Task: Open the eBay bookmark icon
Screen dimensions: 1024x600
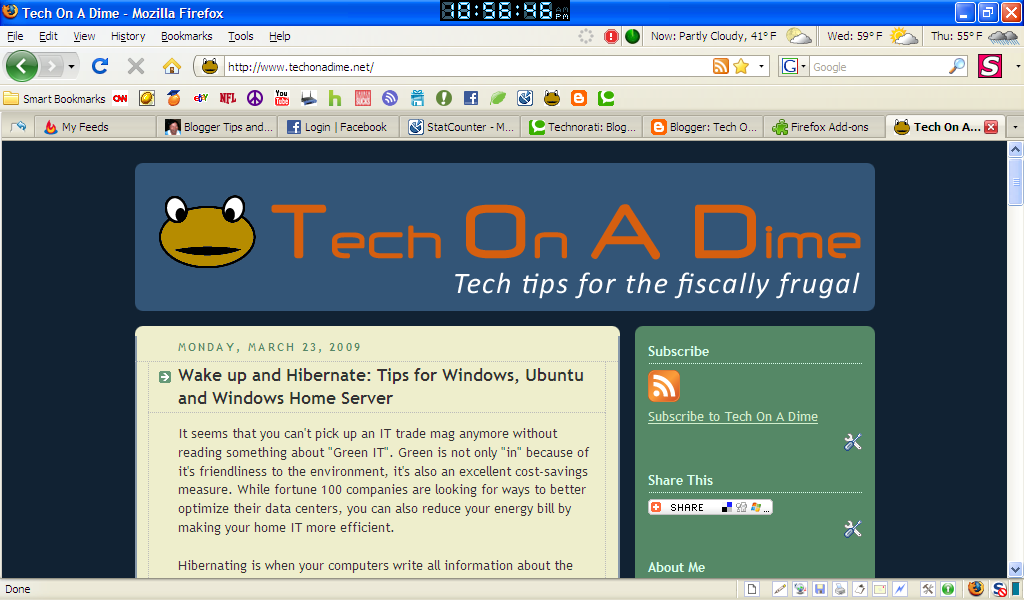Action: (201, 99)
